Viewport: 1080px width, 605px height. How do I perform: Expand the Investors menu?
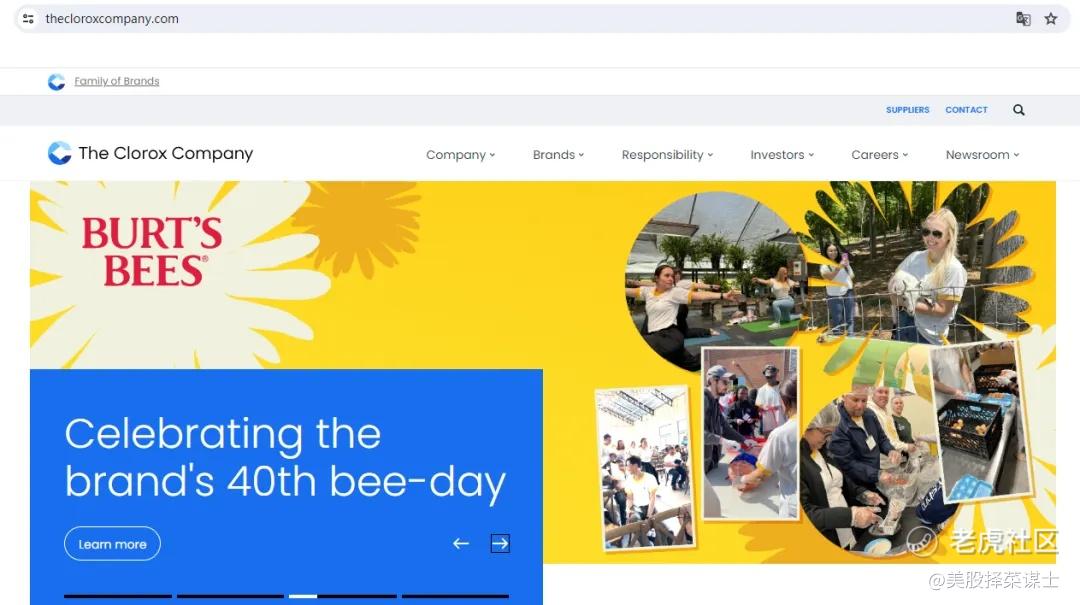(782, 155)
